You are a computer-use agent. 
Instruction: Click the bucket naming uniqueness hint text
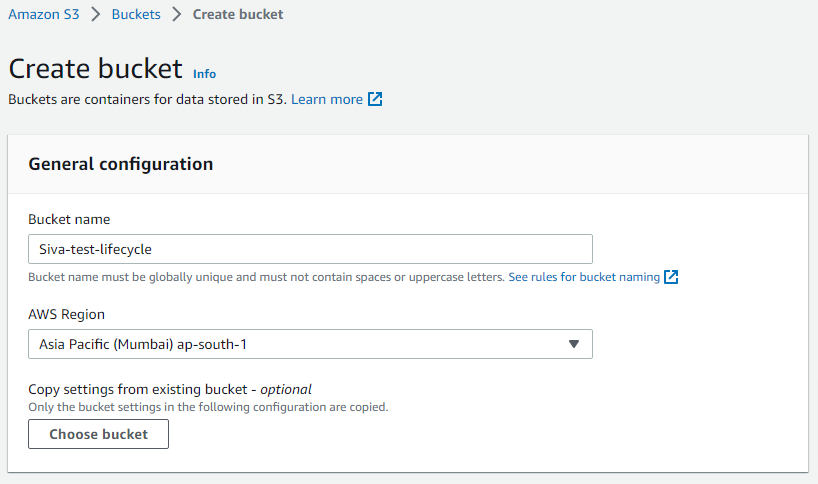coord(267,277)
